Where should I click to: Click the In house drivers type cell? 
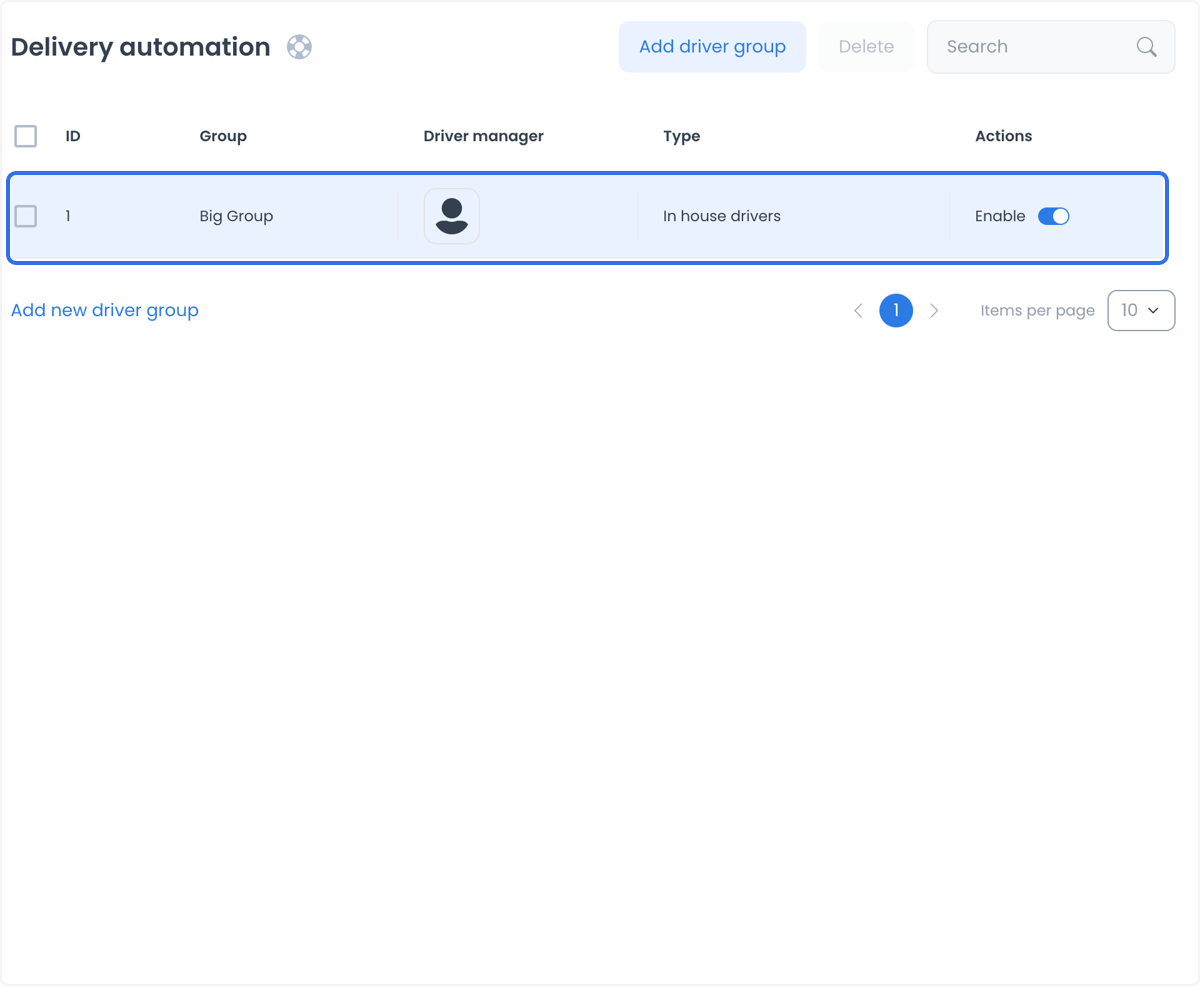point(722,216)
